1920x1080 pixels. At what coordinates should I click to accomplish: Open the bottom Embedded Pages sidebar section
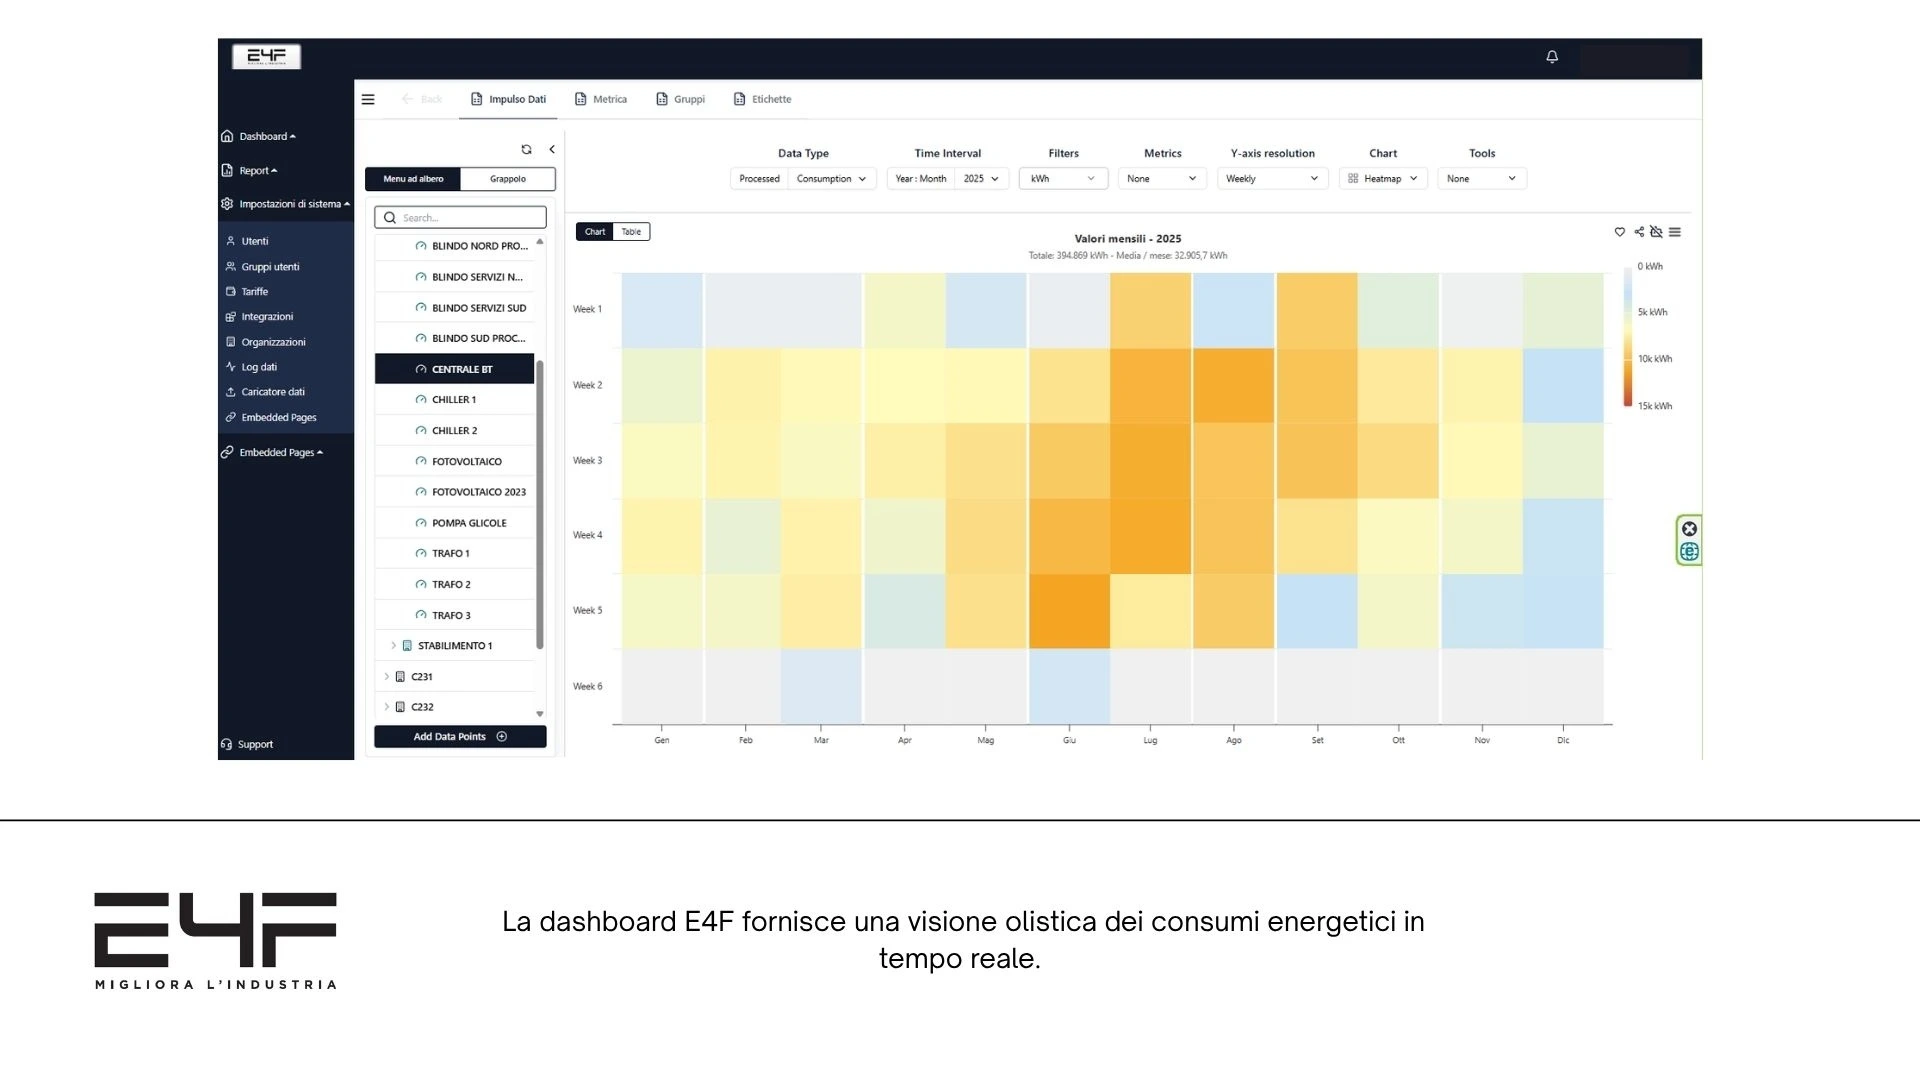272,453
